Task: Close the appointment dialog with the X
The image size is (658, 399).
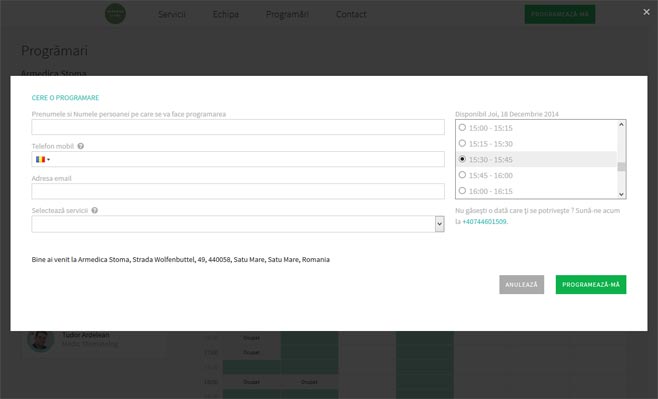Action: 646,12
